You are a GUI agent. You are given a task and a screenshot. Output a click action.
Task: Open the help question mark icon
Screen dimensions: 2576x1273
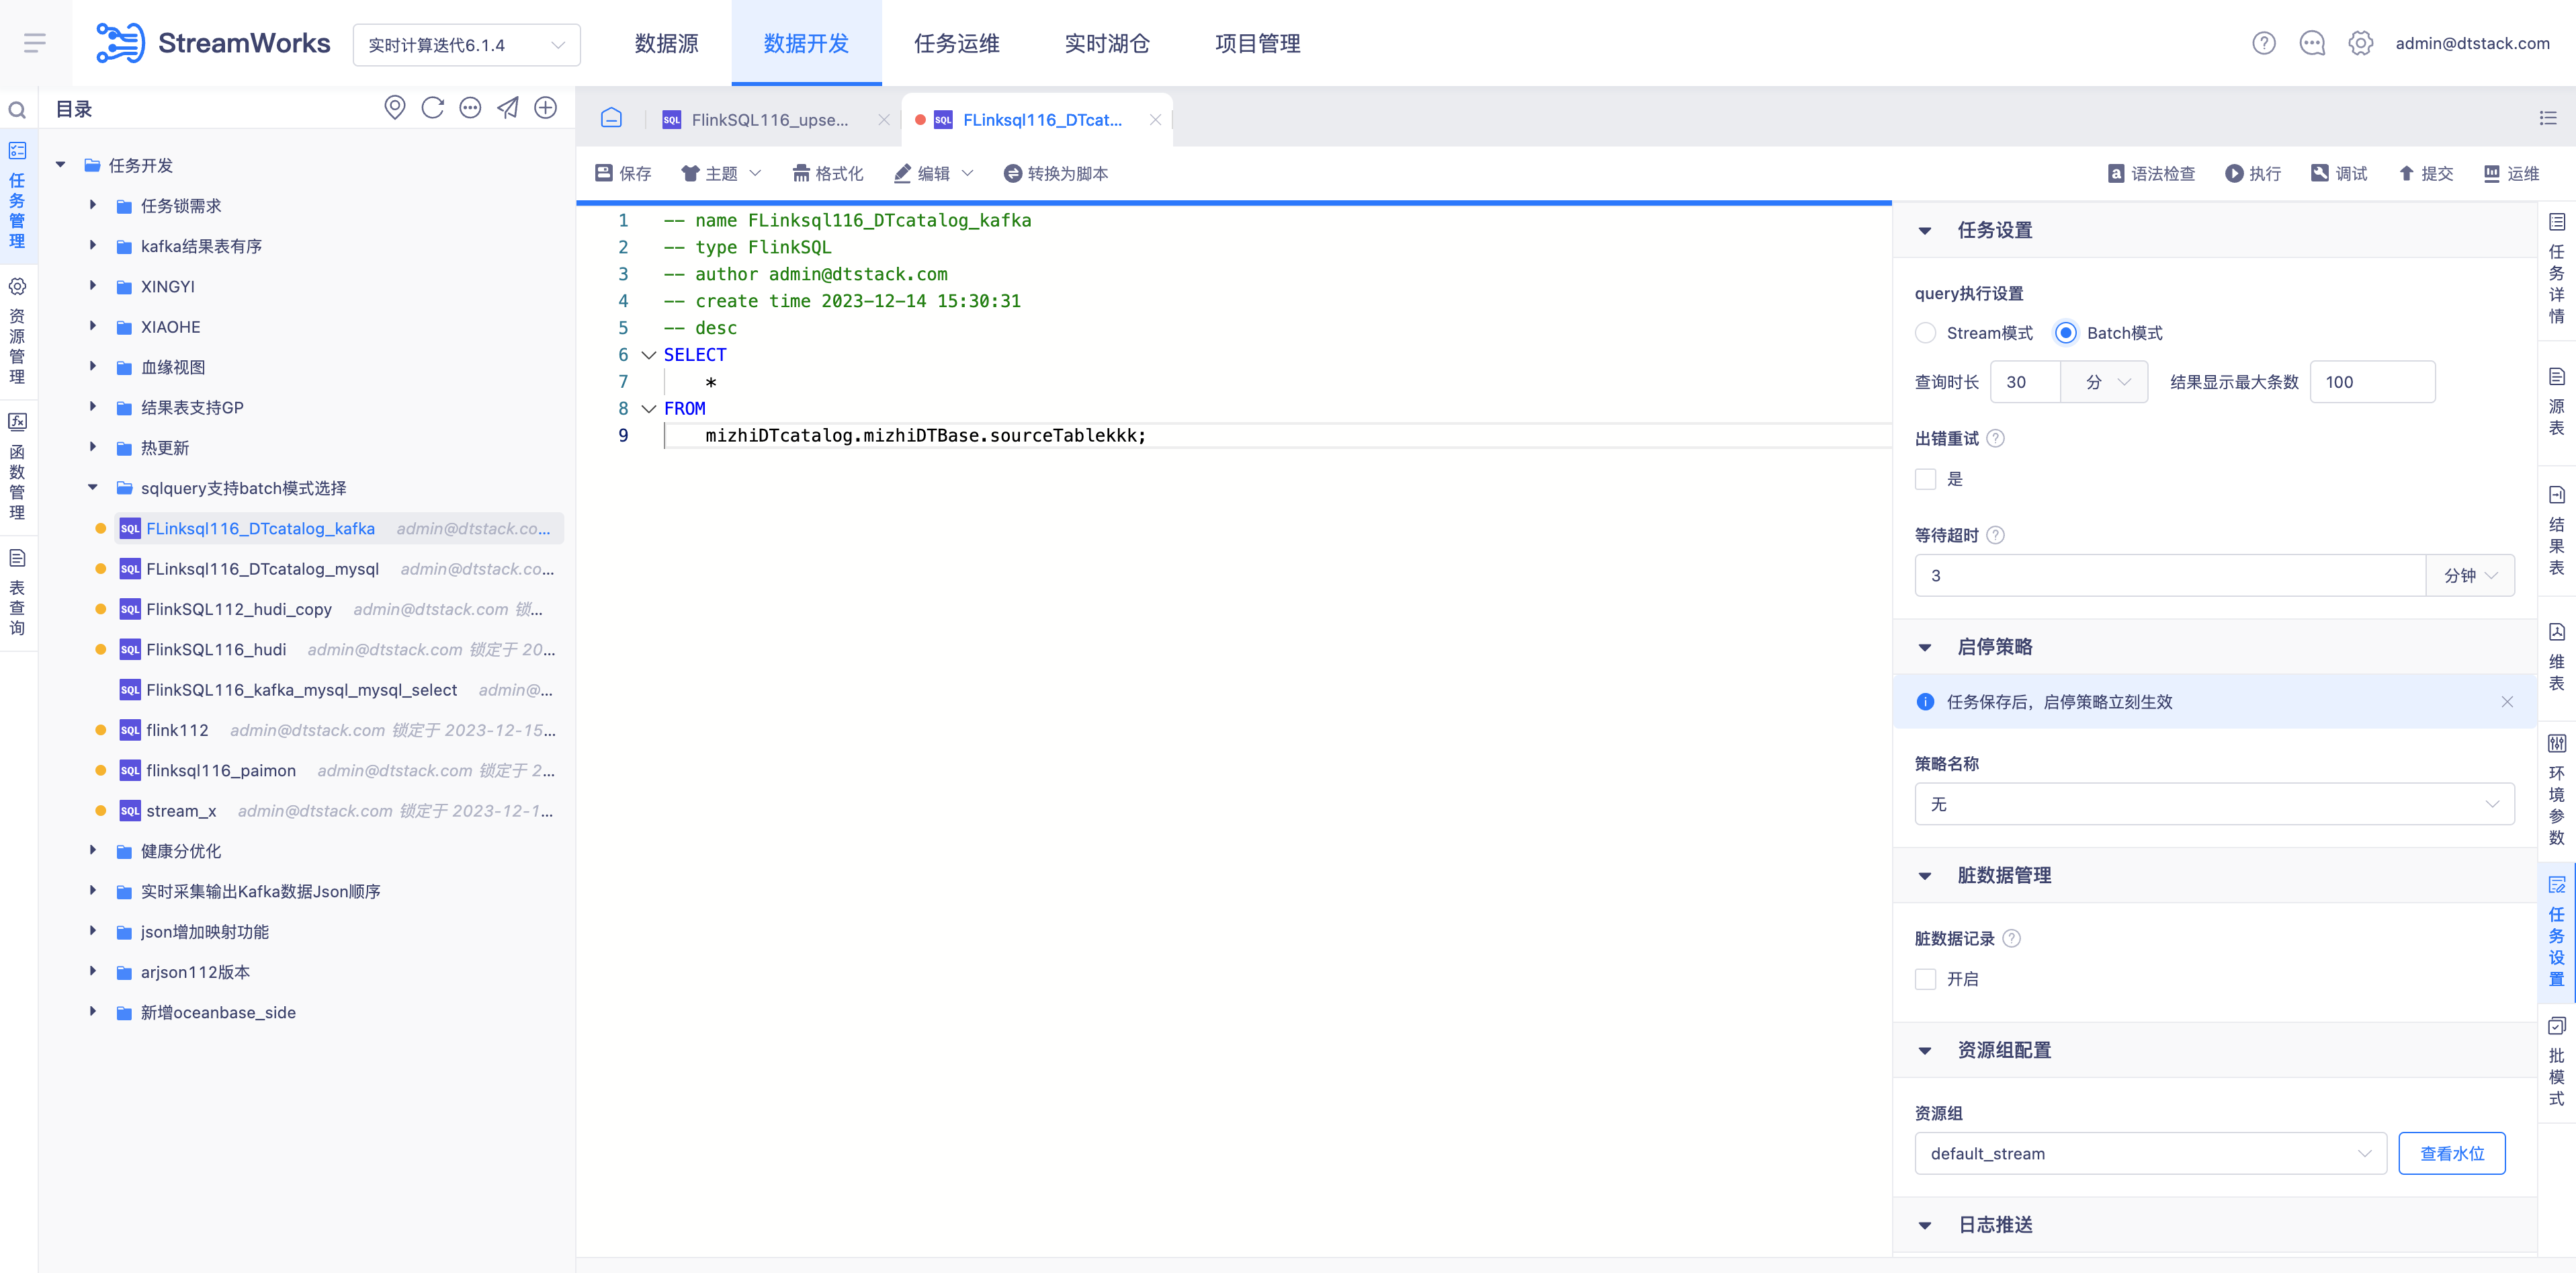(2263, 43)
